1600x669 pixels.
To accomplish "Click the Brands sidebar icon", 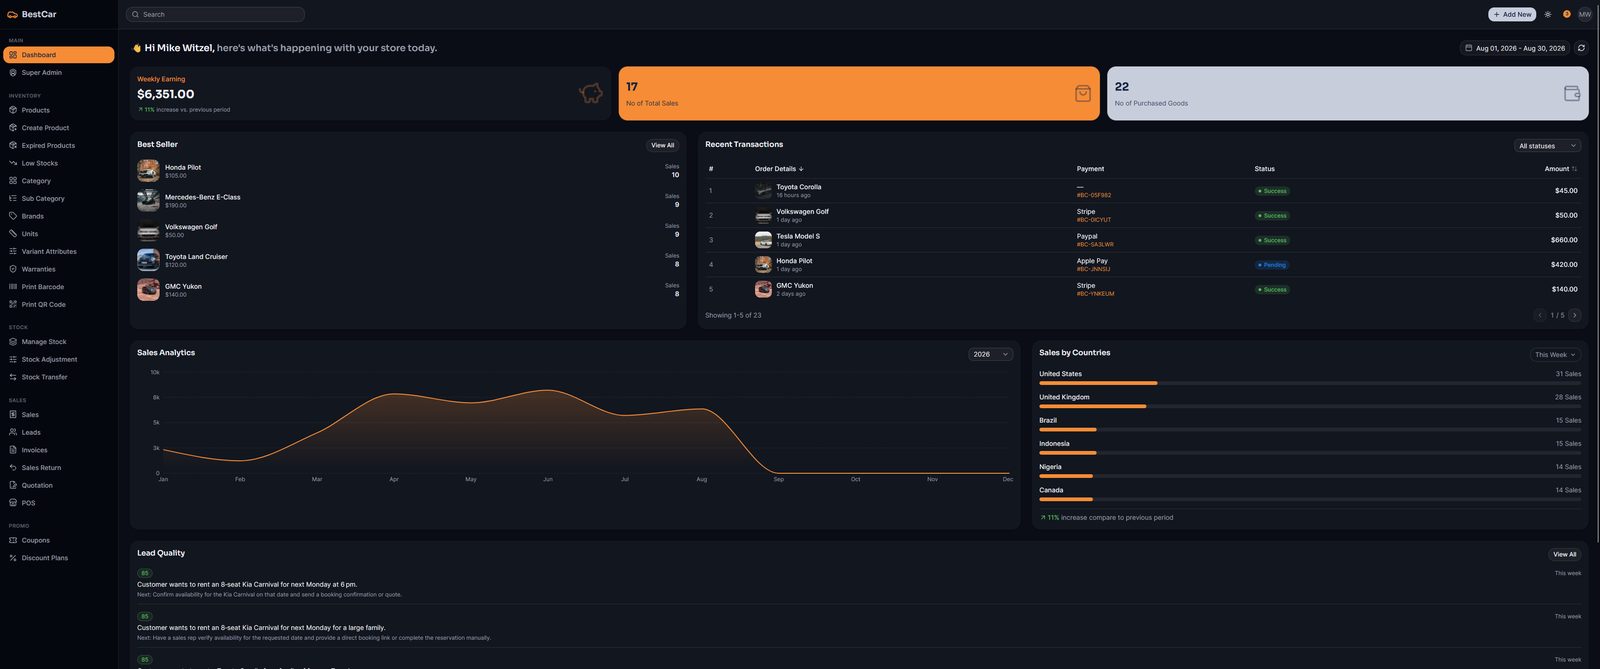I will tap(13, 216).
